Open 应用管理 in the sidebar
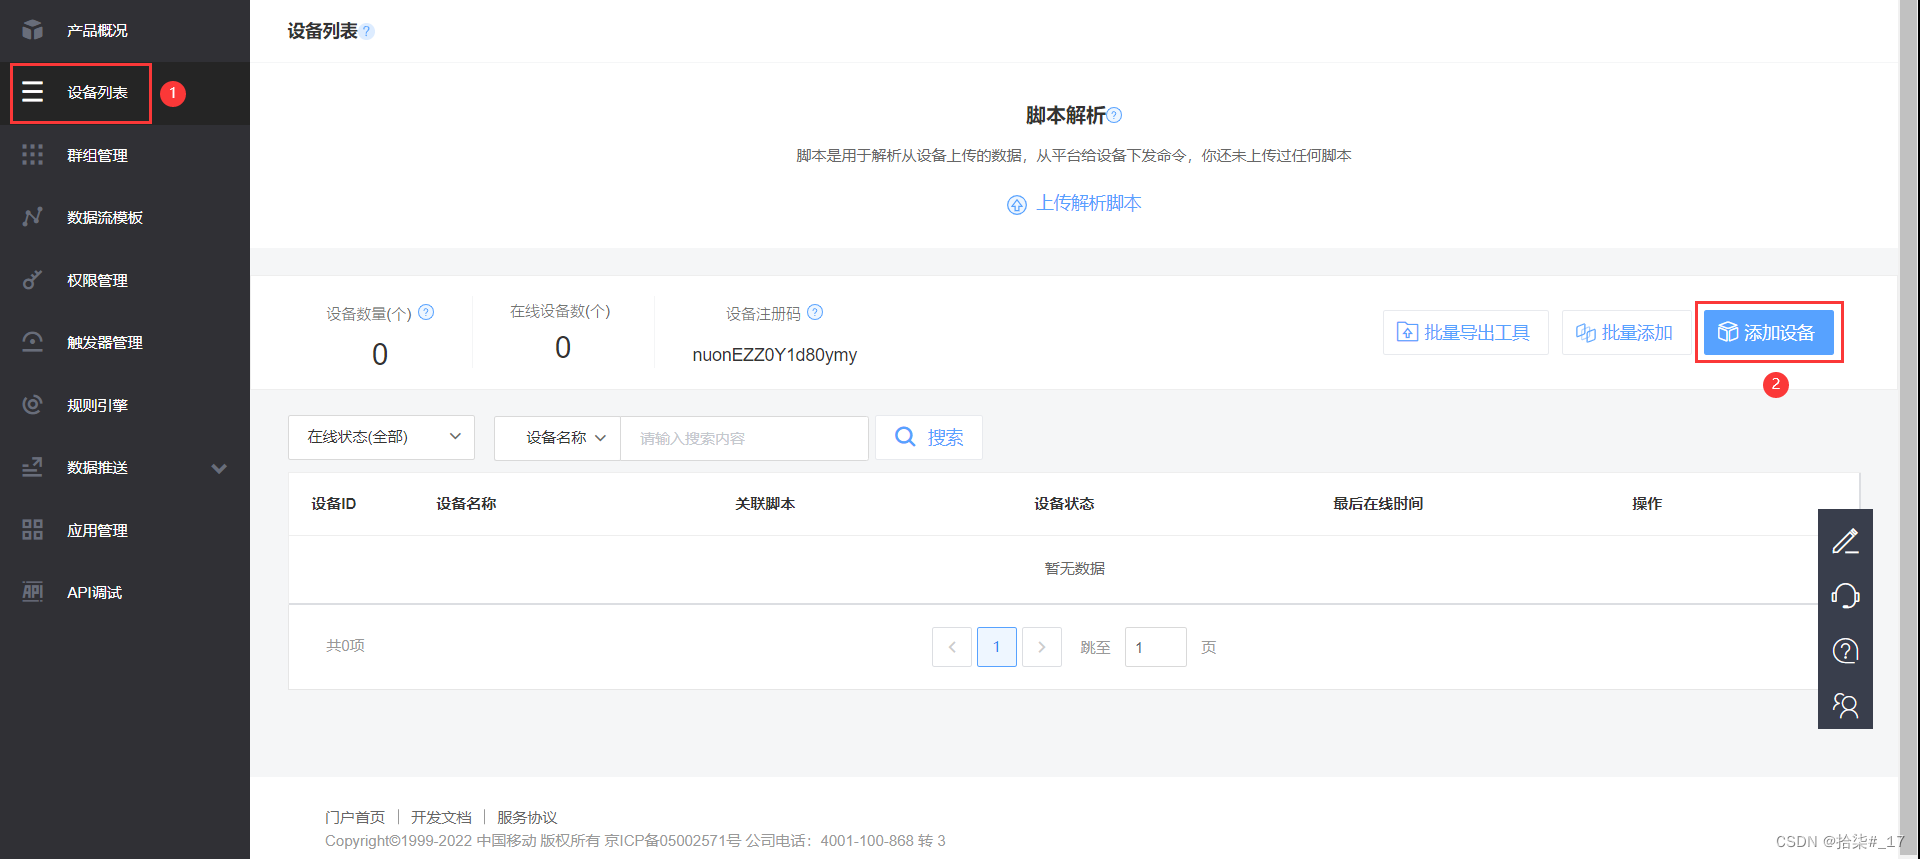 (x=97, y=531)
